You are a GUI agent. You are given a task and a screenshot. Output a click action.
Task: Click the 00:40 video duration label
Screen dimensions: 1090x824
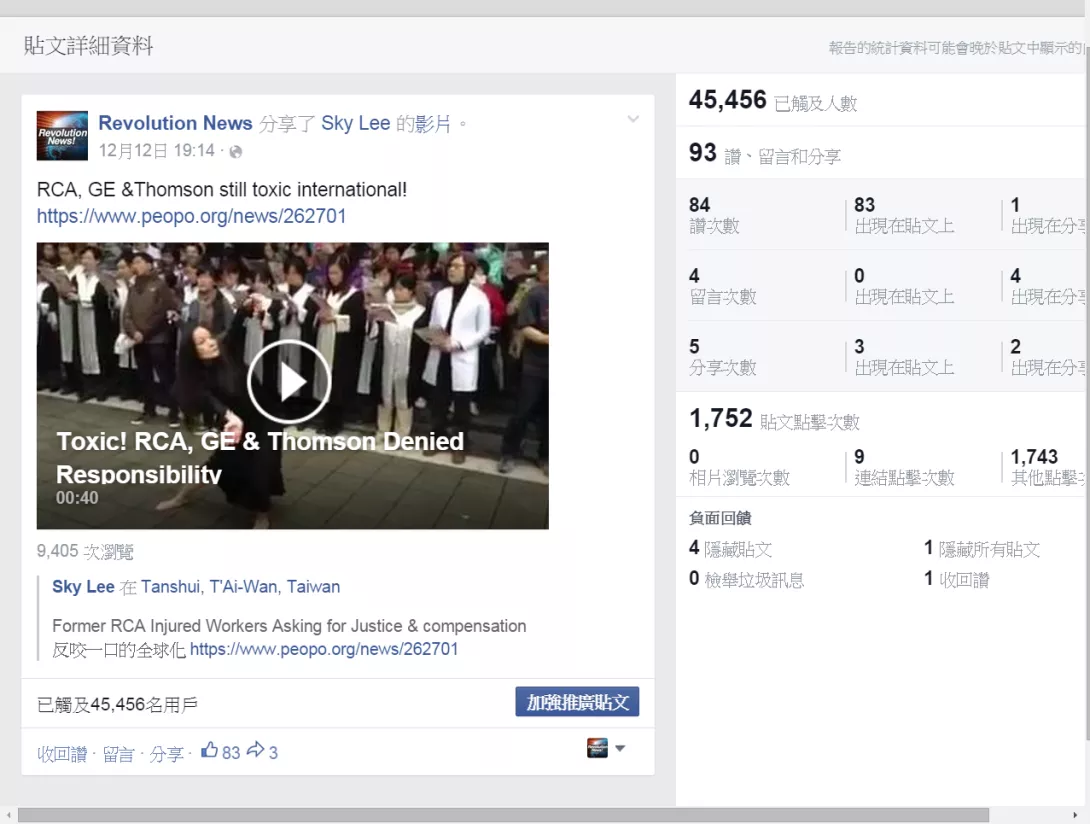pos(77,498)
